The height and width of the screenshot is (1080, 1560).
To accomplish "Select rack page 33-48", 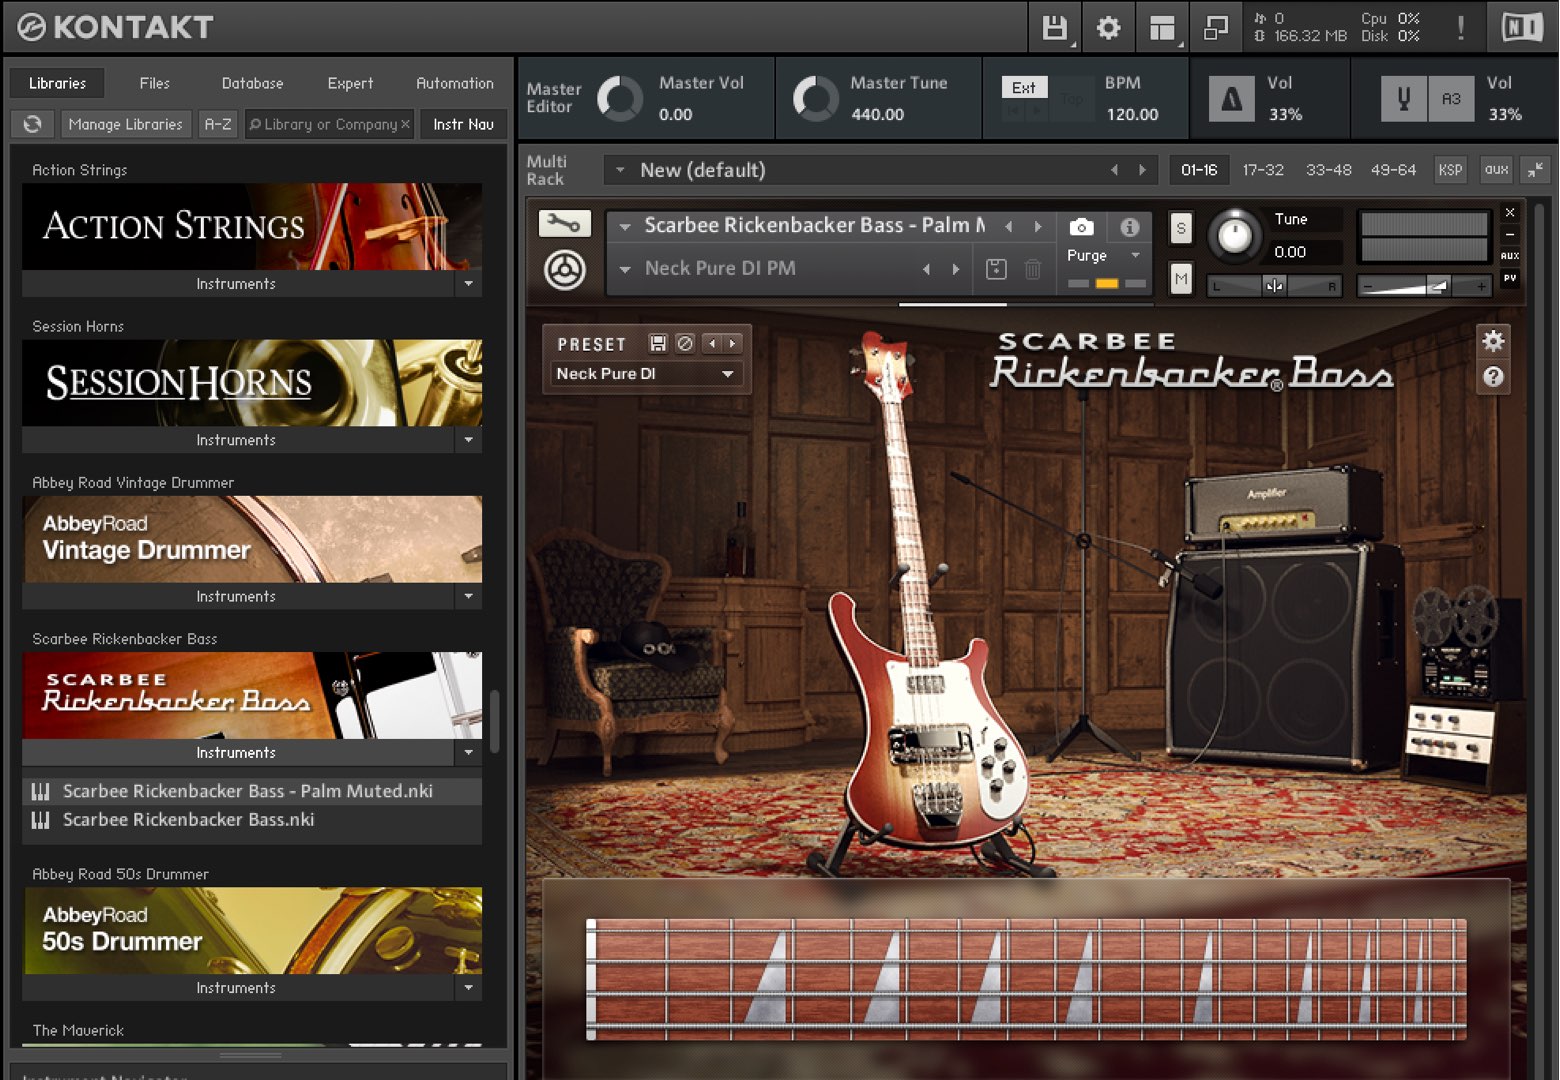I will [1328, 170].
